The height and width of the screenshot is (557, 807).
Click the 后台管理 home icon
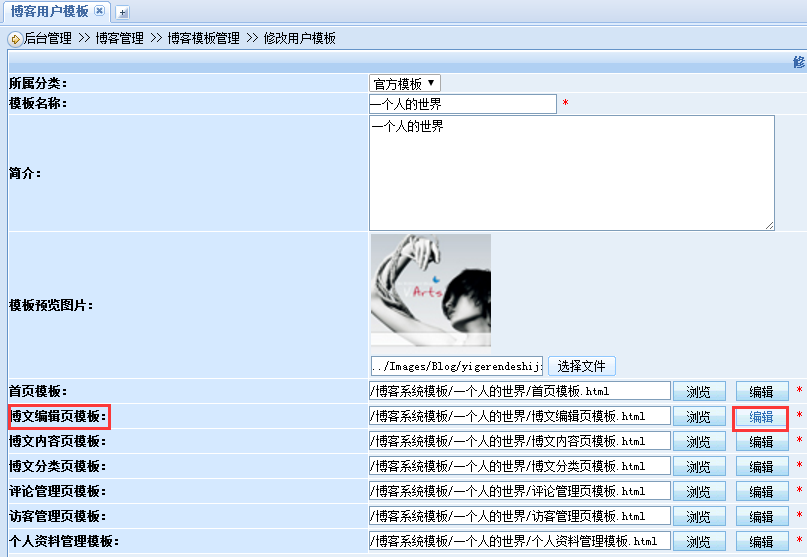[15, 39]
